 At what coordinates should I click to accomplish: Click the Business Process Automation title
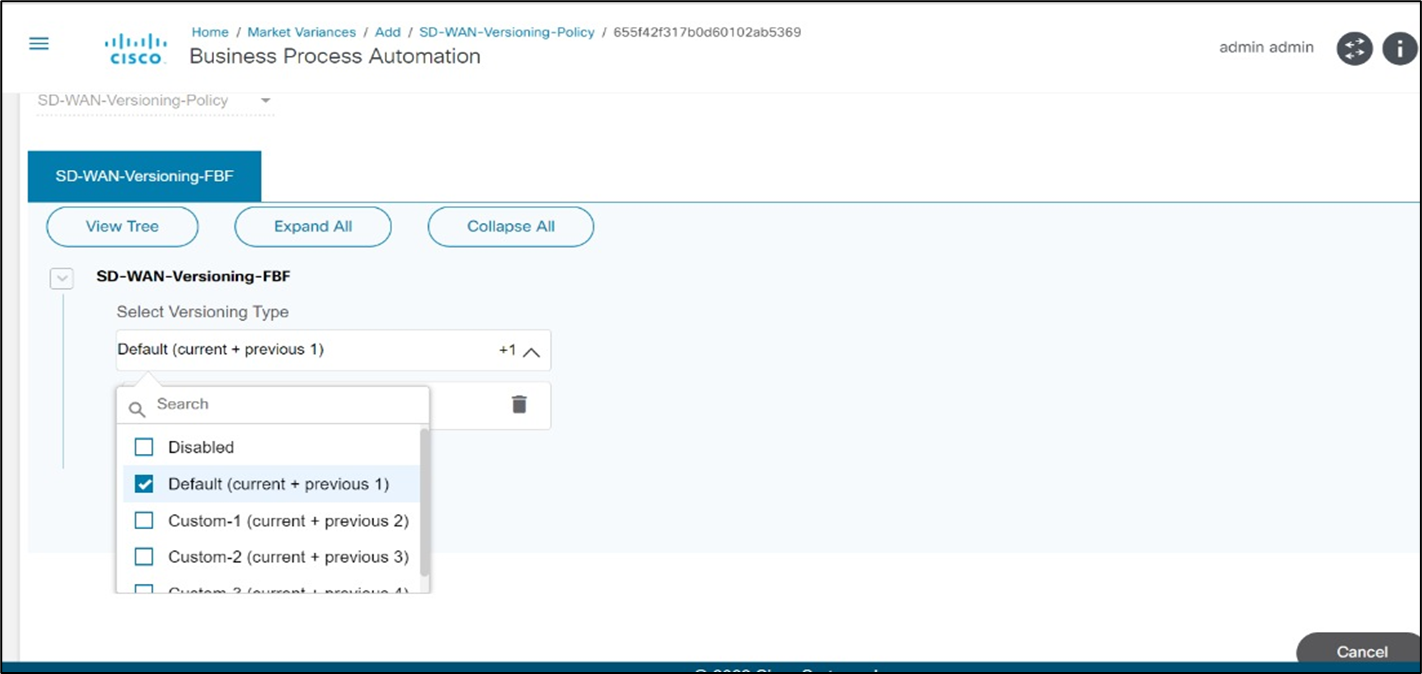[x=335, y=56]
